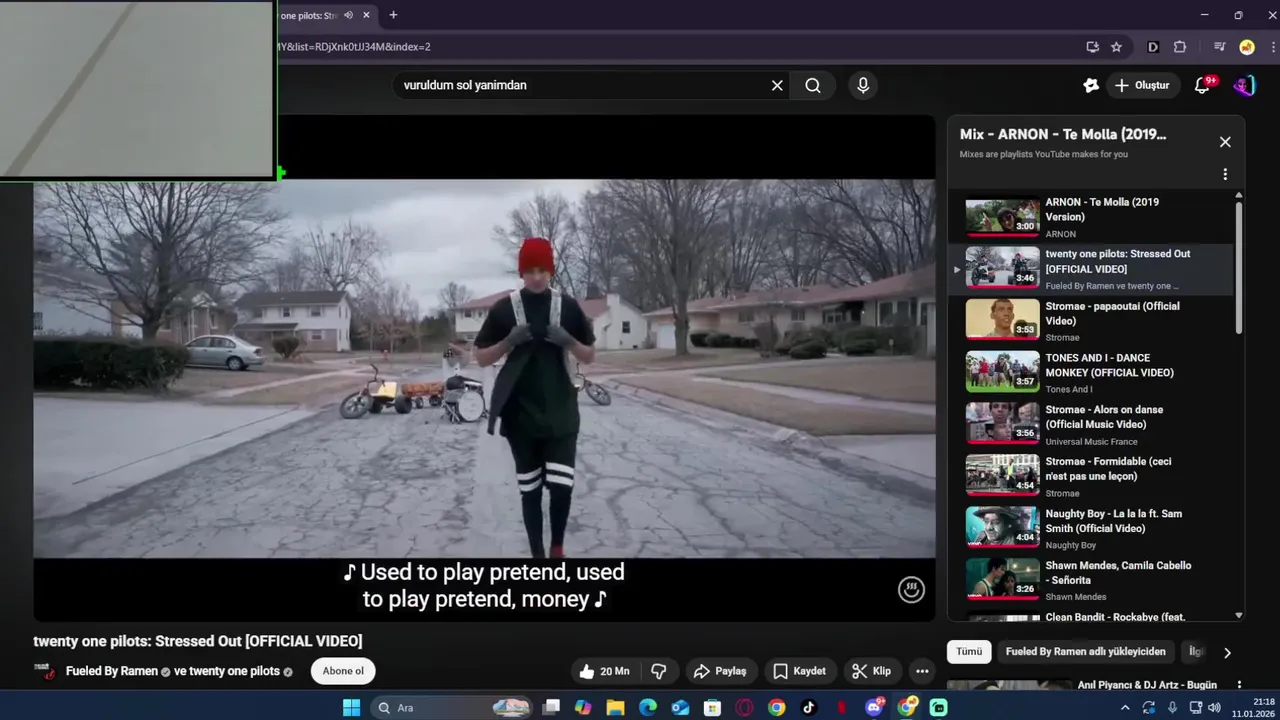Open Microsoft Store from taskbar
The width and height of the screenshot is (1280, 720).
coord(712,708)
